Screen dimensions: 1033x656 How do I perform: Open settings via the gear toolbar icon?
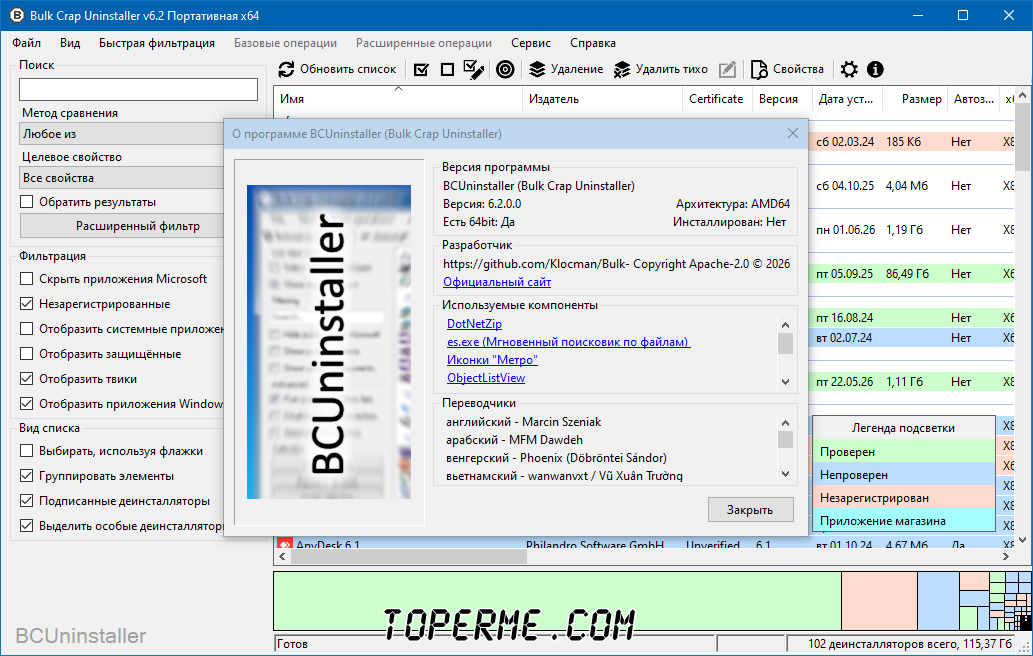pyautogui.click(x=849, y=69)
